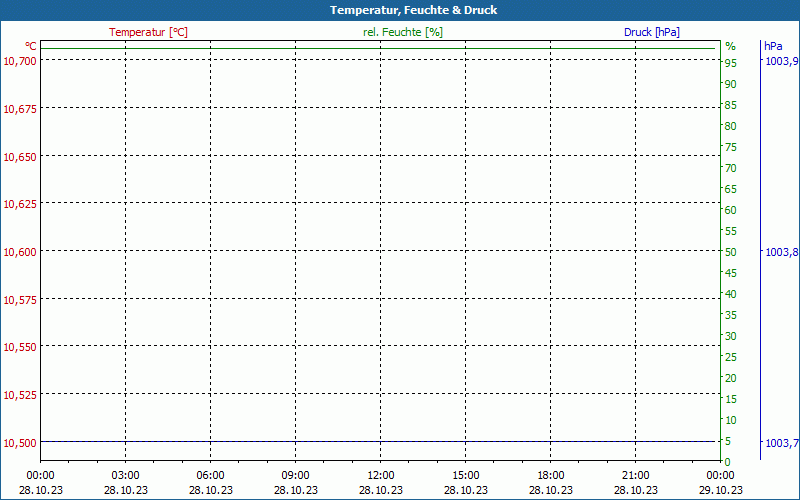800x500 pixels.
Task: Click the 10,625 temperature axis value
Action: tap(20, 205)
